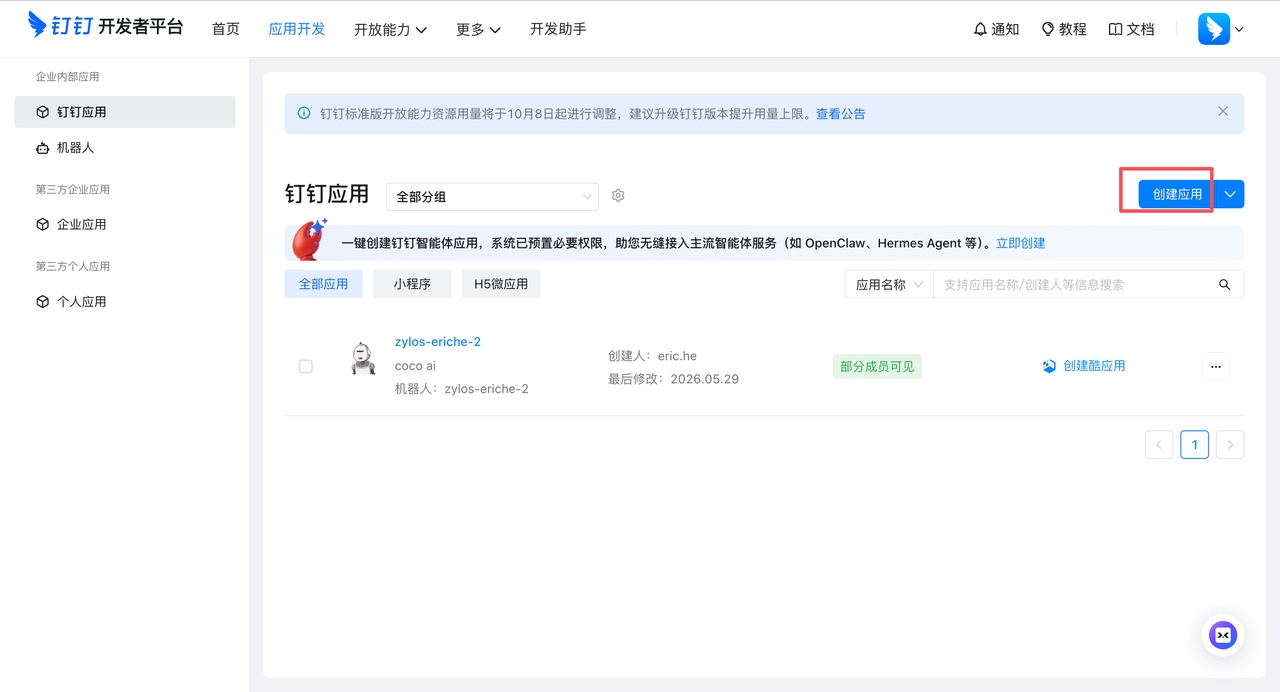Select page 1 in pagination

[x=1194, y=445]
